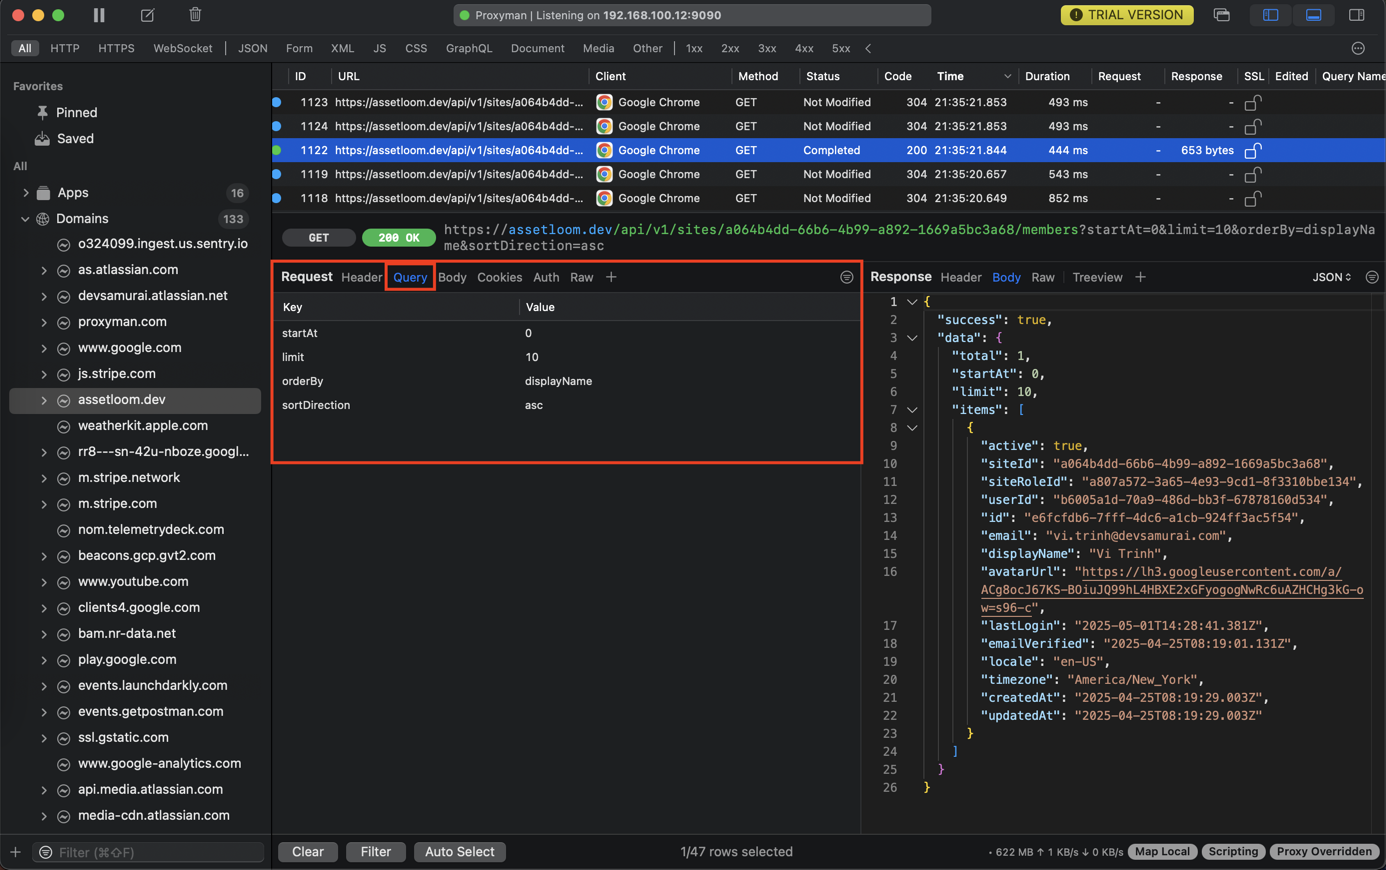
Task: Select the All protocol filter
Action: tap(25, 48)
